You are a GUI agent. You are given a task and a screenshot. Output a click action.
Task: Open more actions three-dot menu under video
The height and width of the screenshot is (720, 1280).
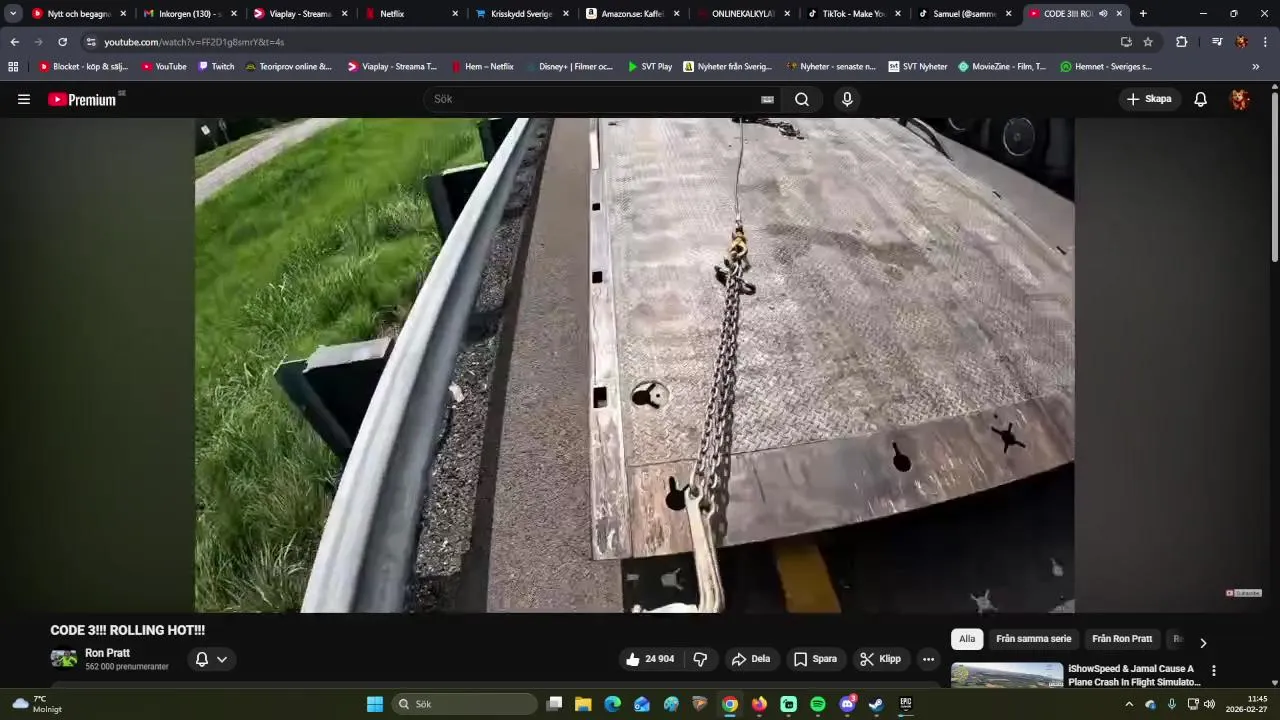tap(928, 659)
